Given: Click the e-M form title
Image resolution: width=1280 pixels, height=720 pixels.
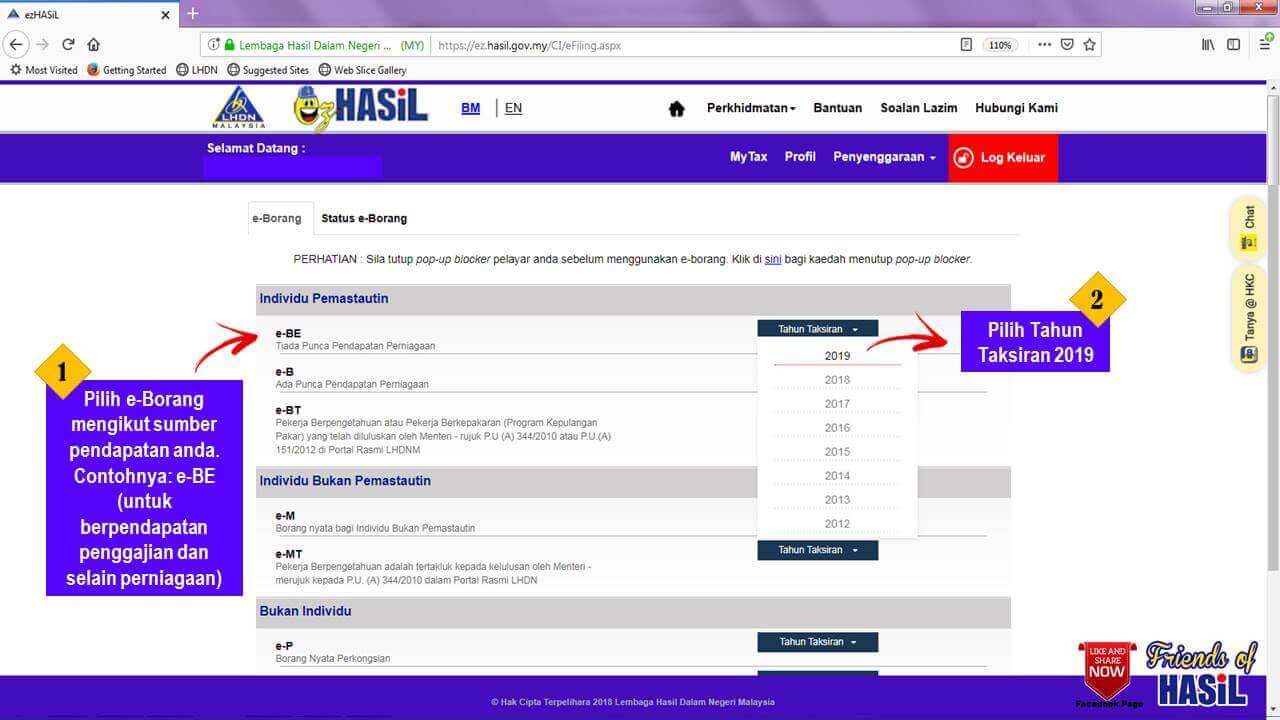Looking at the screenshot, I should tap(285, 516).
